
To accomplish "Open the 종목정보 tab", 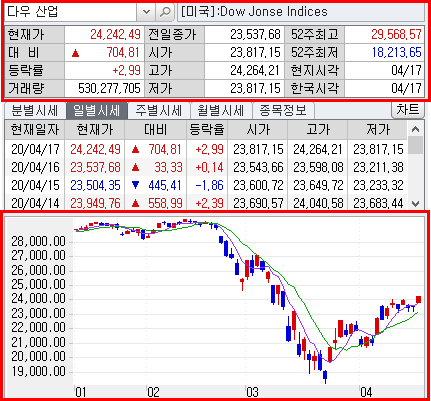I will click(283, 111).
